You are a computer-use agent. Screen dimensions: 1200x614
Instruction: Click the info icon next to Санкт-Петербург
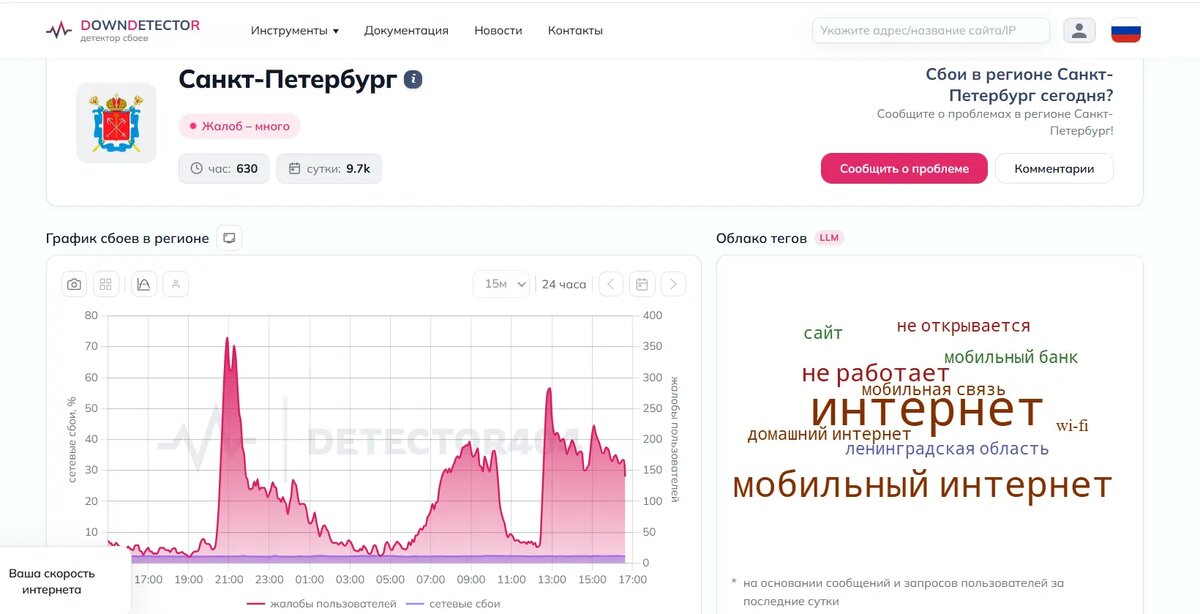[413, 78]
